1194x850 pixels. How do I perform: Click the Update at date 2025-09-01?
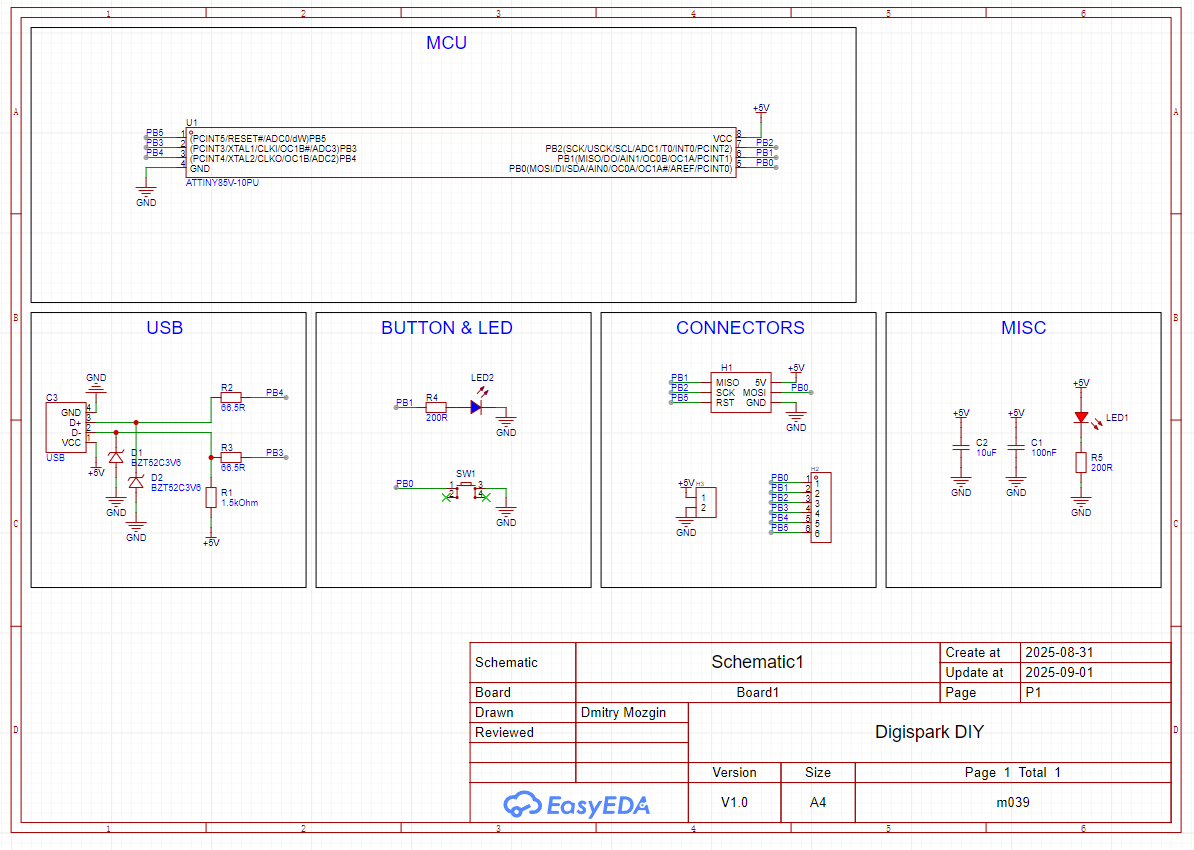[1059, 672]
